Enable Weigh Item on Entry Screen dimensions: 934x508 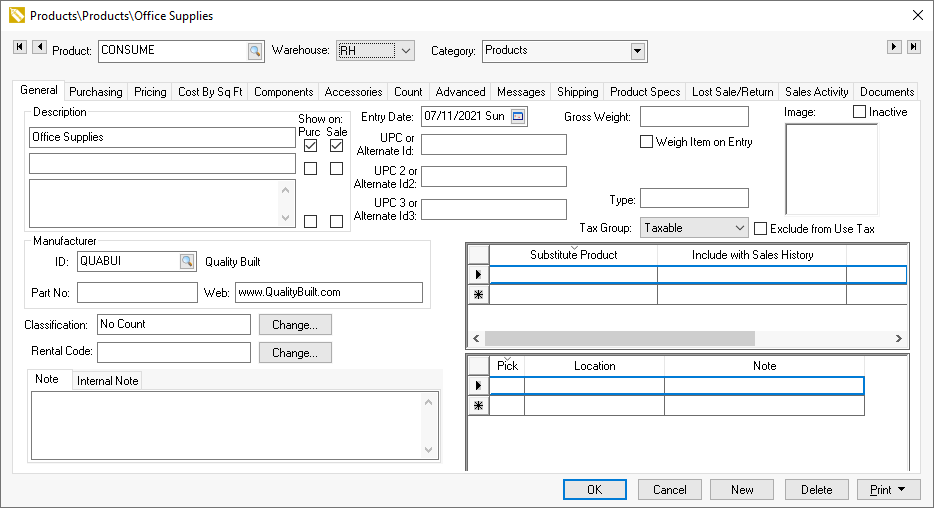tap(646, 142)
